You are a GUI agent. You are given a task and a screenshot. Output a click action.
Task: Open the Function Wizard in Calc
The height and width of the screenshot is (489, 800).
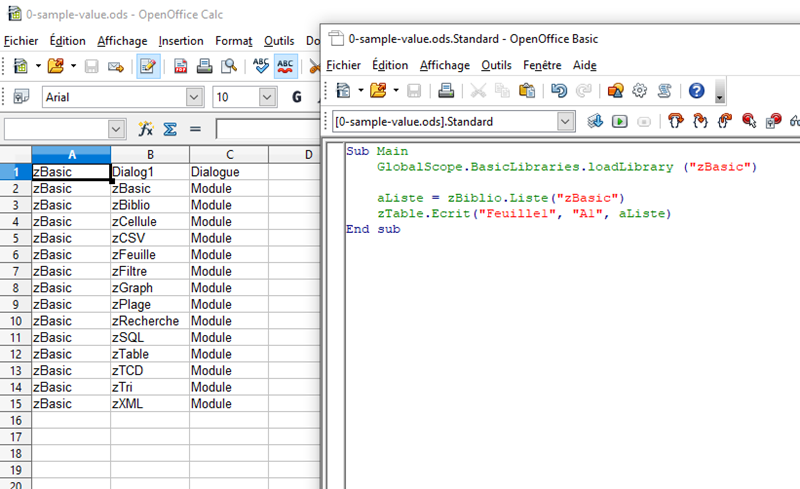click(146, 129)
